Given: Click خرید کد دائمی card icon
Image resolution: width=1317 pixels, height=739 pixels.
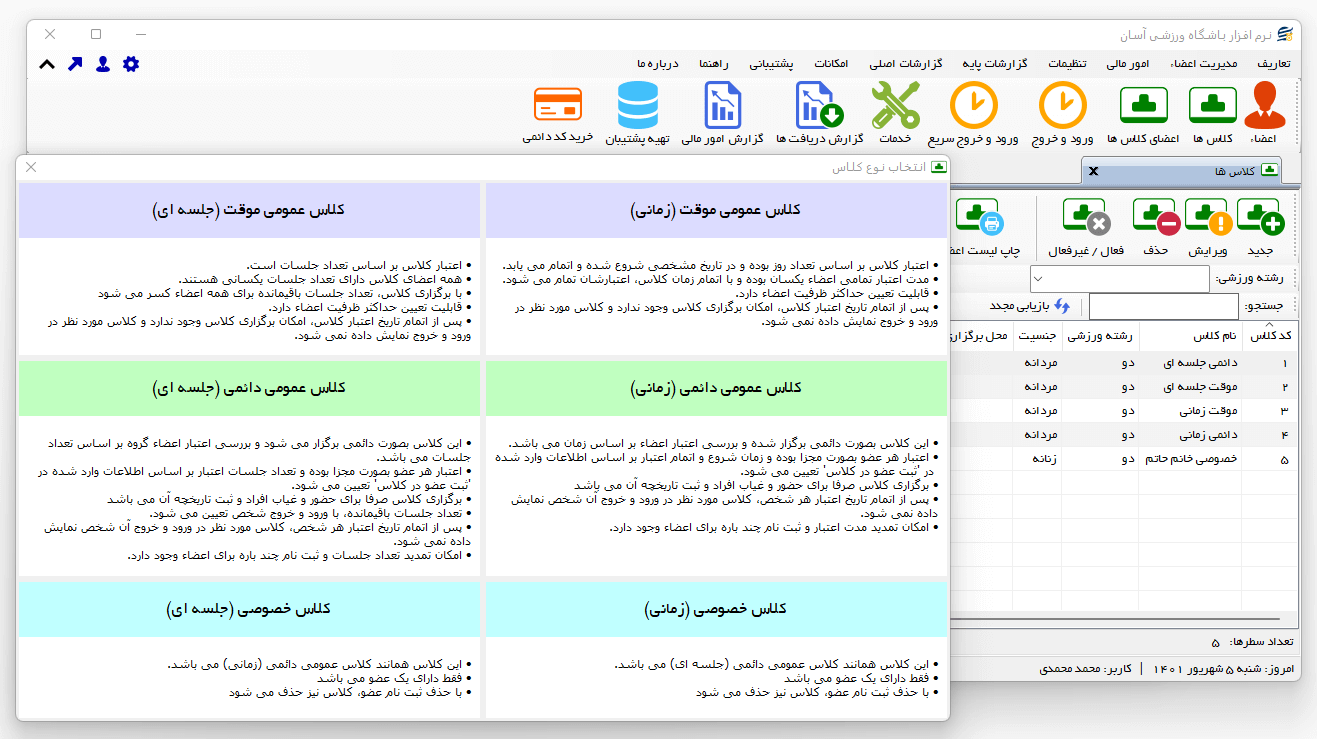Looking at the screenshot, I should coord(558,113).
